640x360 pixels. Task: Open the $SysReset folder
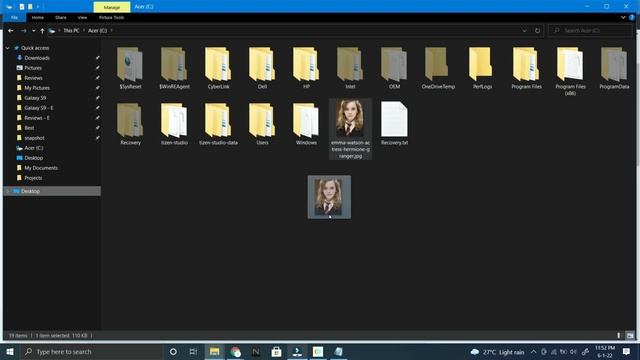130,68
